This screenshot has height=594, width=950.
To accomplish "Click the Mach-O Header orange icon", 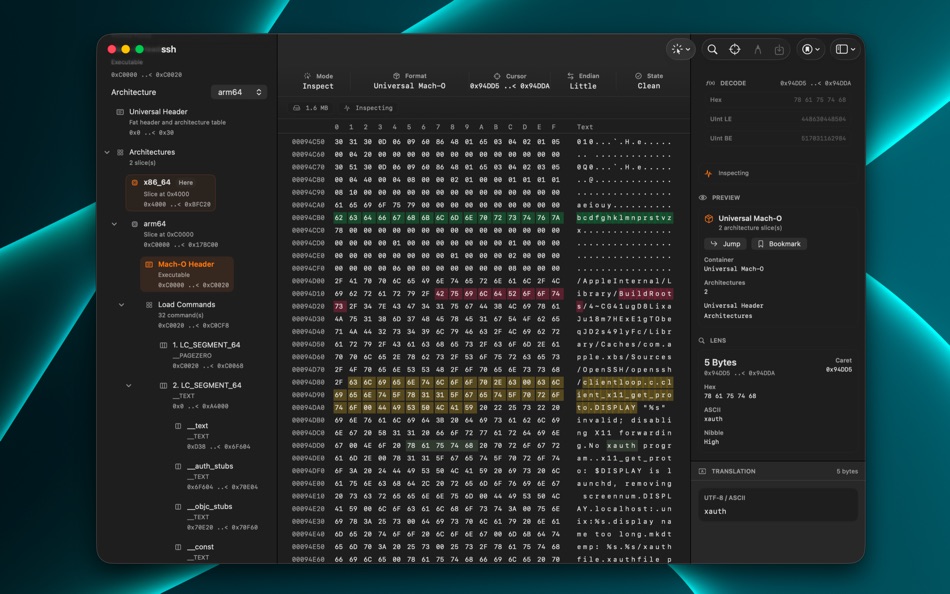I will tap(149, 264).
